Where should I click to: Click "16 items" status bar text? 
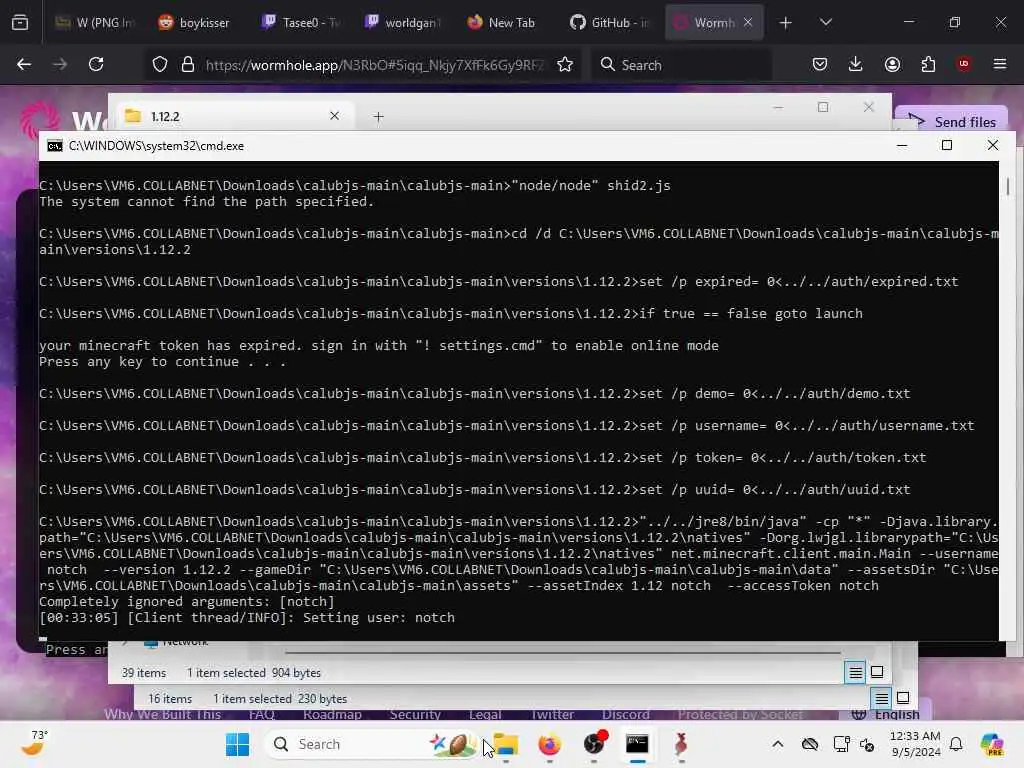coord(170,699)
